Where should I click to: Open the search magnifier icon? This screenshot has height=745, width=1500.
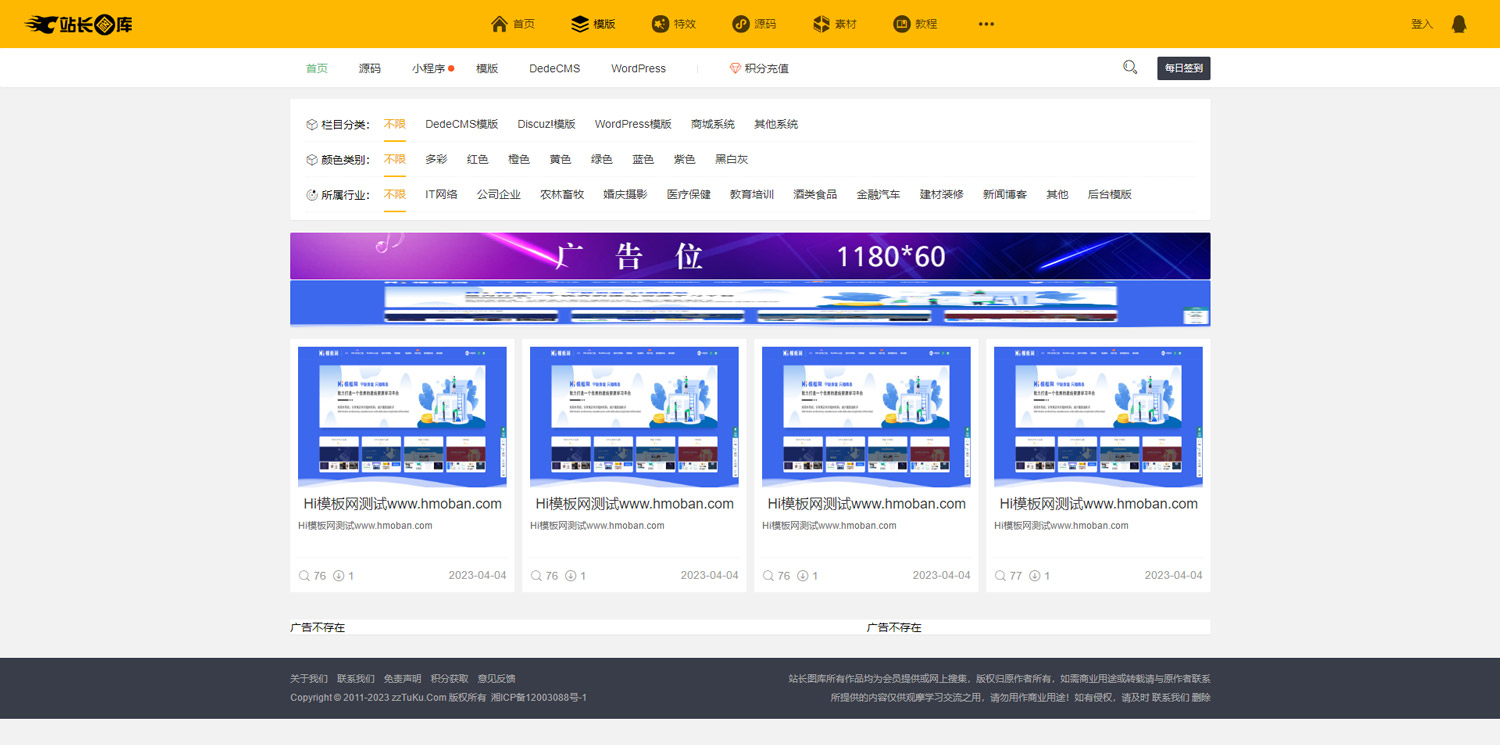click(x=1130, y=68)
